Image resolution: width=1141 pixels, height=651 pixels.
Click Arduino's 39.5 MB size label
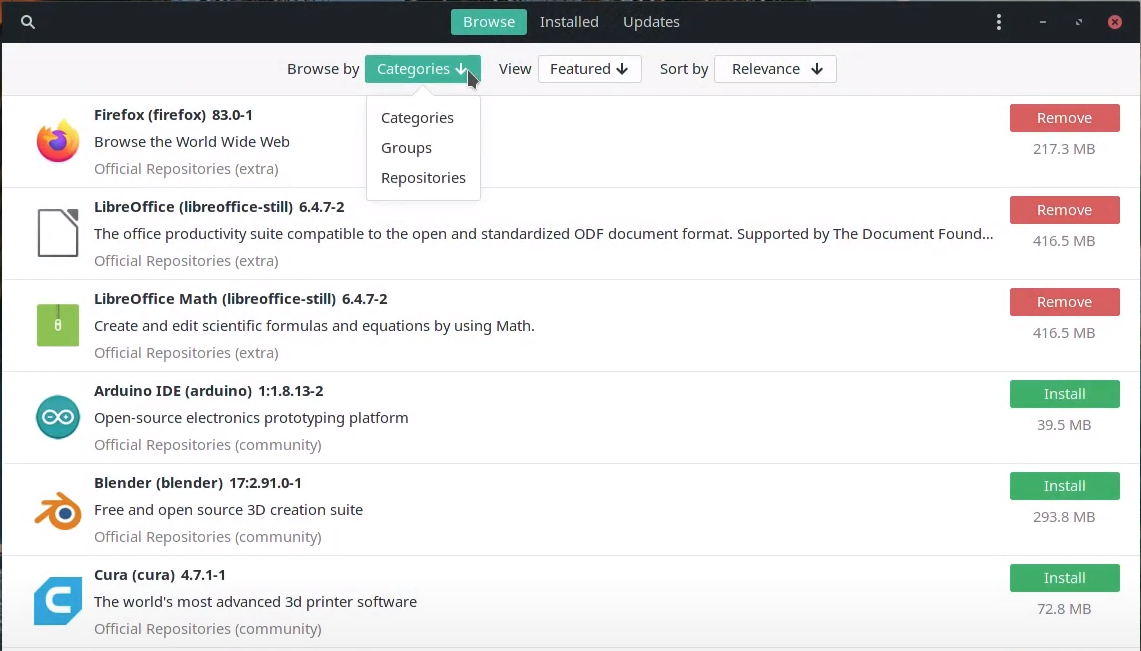(x=1064, y=425)
